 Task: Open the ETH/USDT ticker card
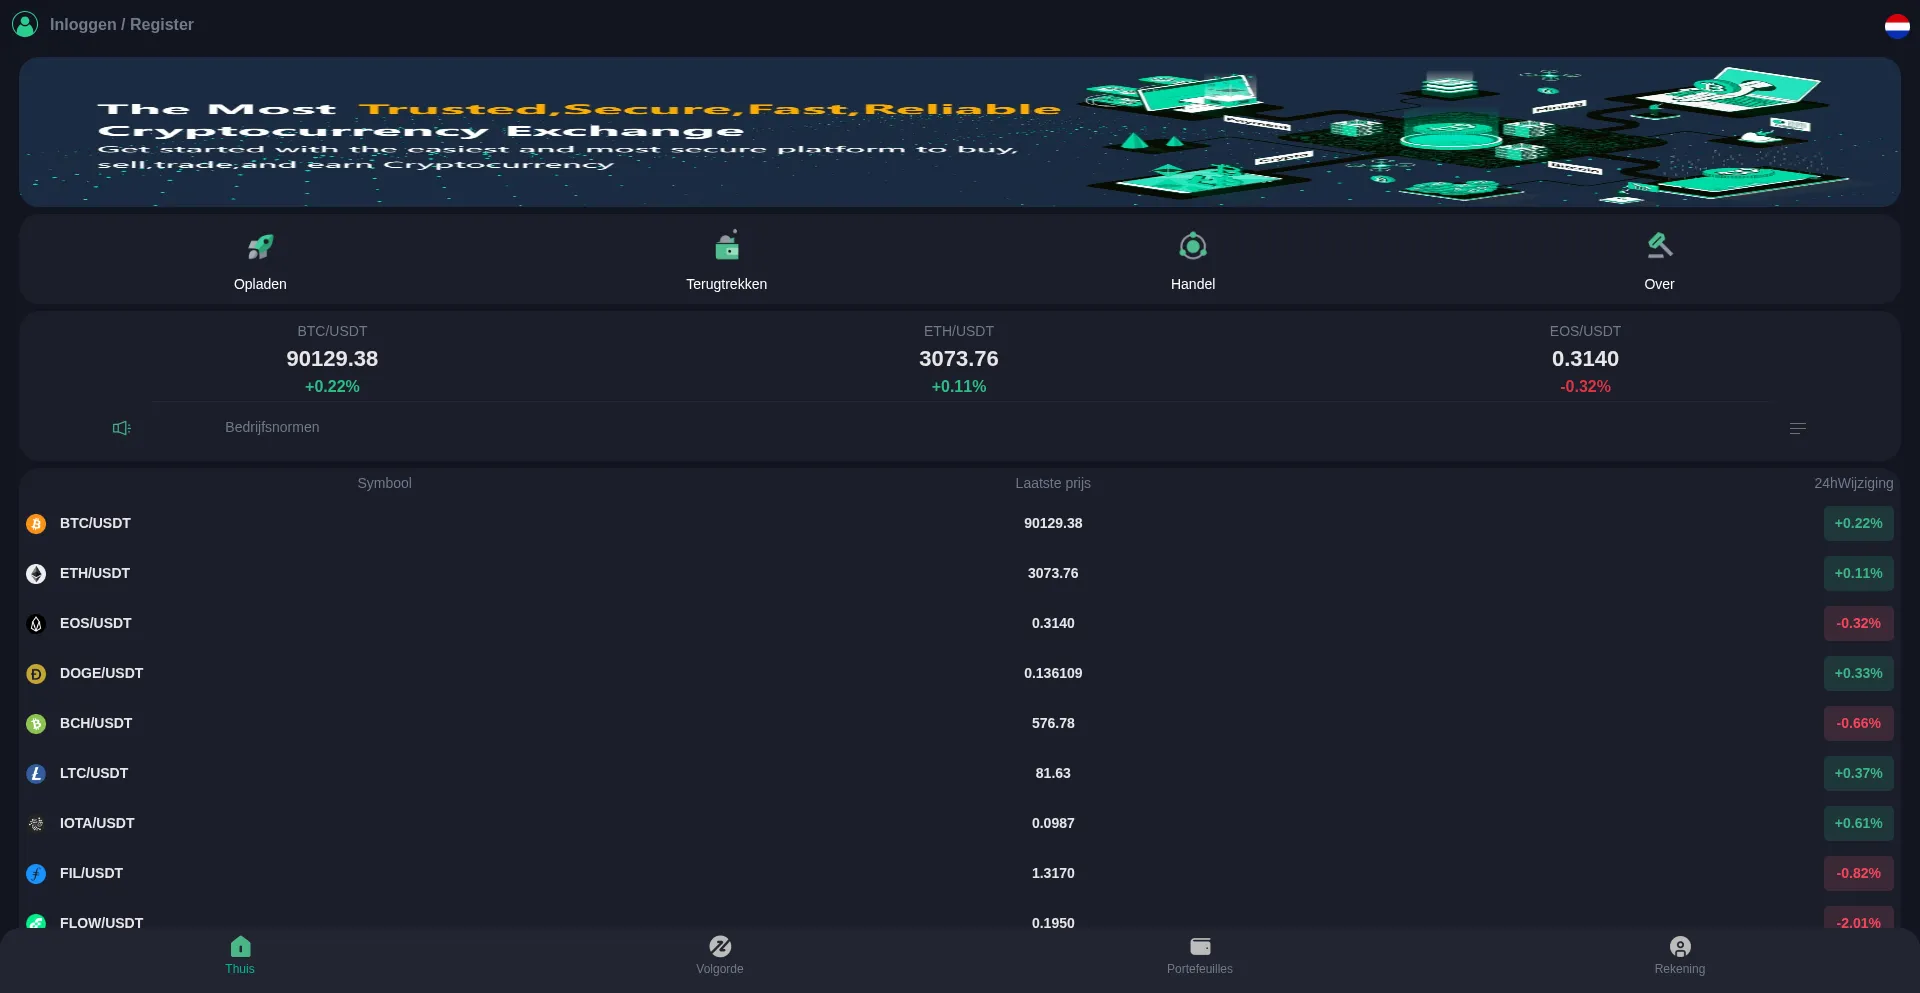(x=958, y=358)
